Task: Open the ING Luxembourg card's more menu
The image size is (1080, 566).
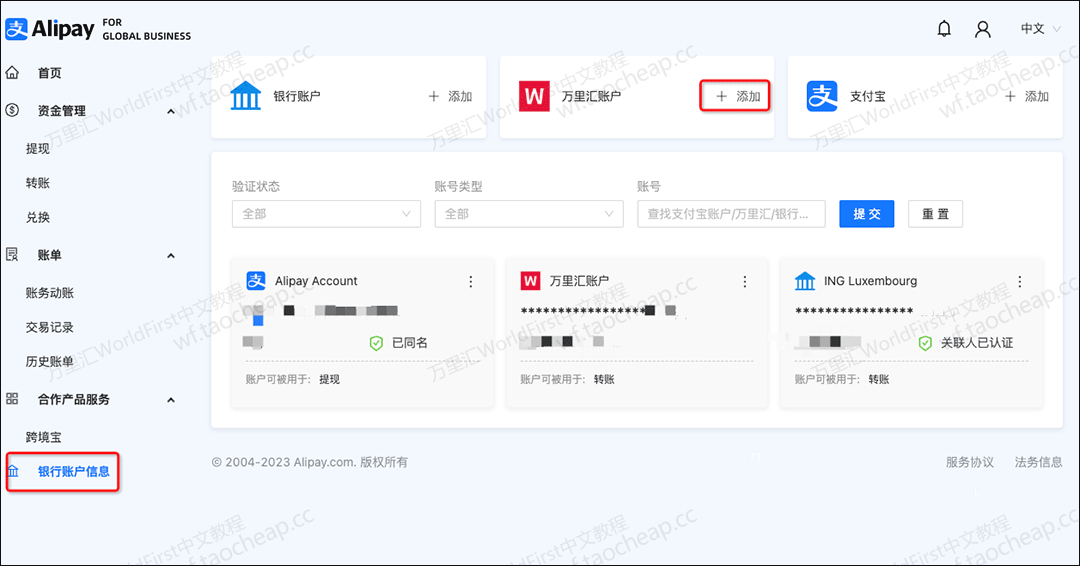Action: (x=1019, y=282)
